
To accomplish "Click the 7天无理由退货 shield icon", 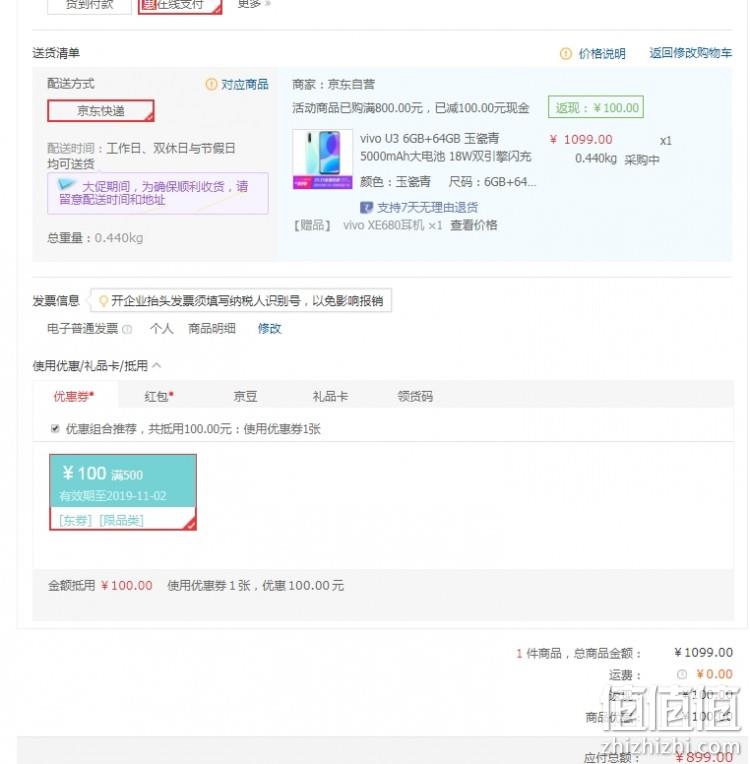I will pos(366,208).
